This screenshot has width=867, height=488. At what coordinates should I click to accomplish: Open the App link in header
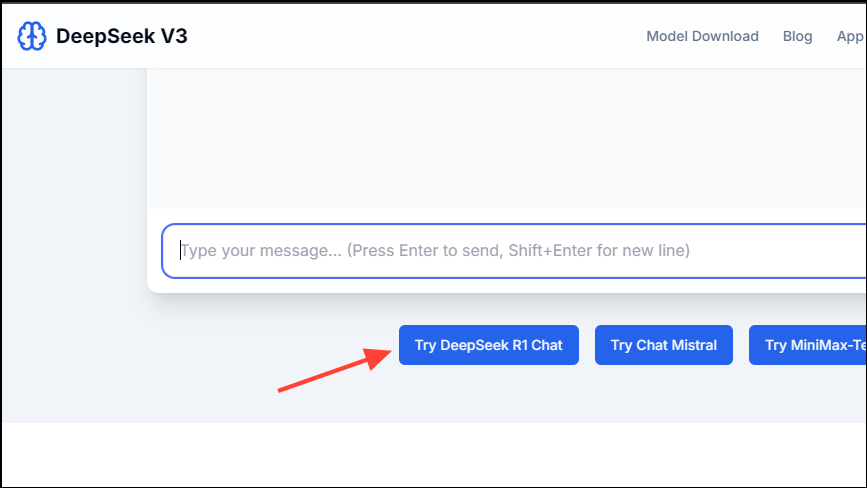pyautogui.click(x=850, y=36)
